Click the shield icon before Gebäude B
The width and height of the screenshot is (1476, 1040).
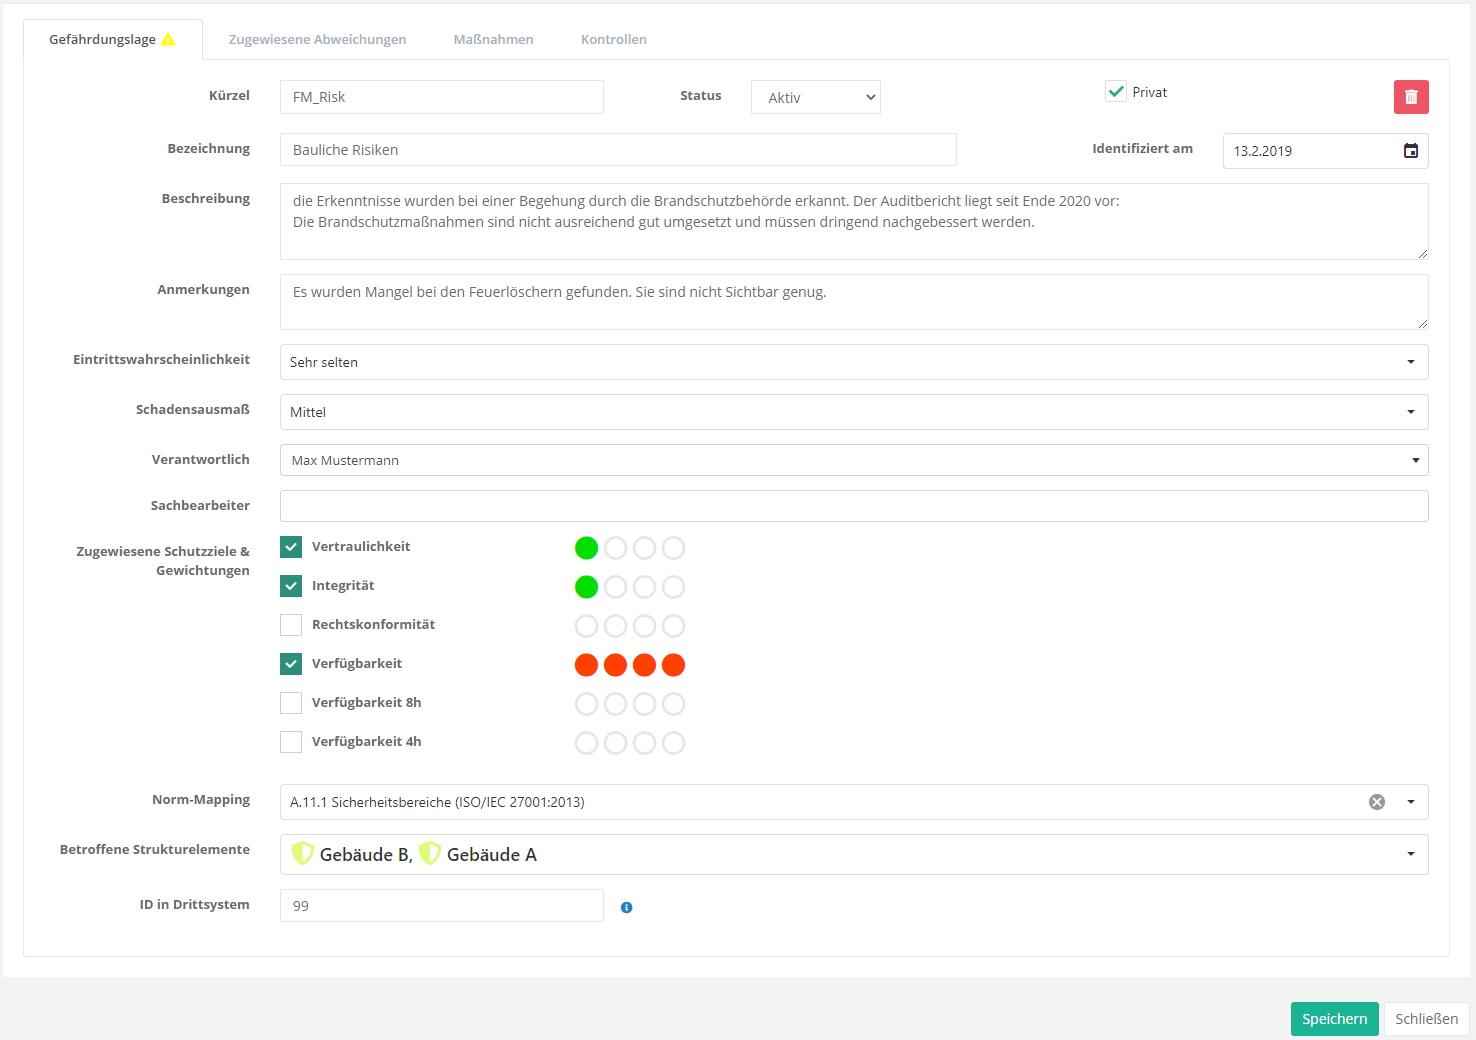[x=302, y=854]
